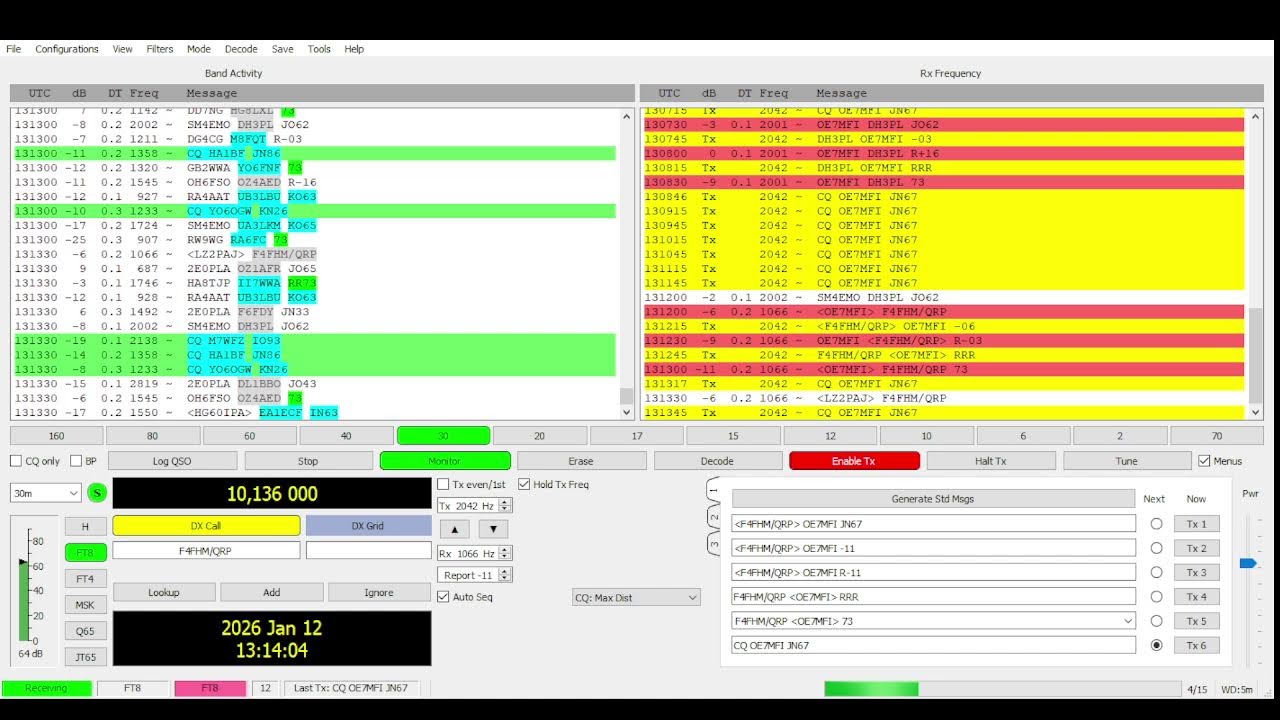Switch to message tab 2
Image resolution: width=1280 pixels, height=720 pixels.
tap(713, 518)
